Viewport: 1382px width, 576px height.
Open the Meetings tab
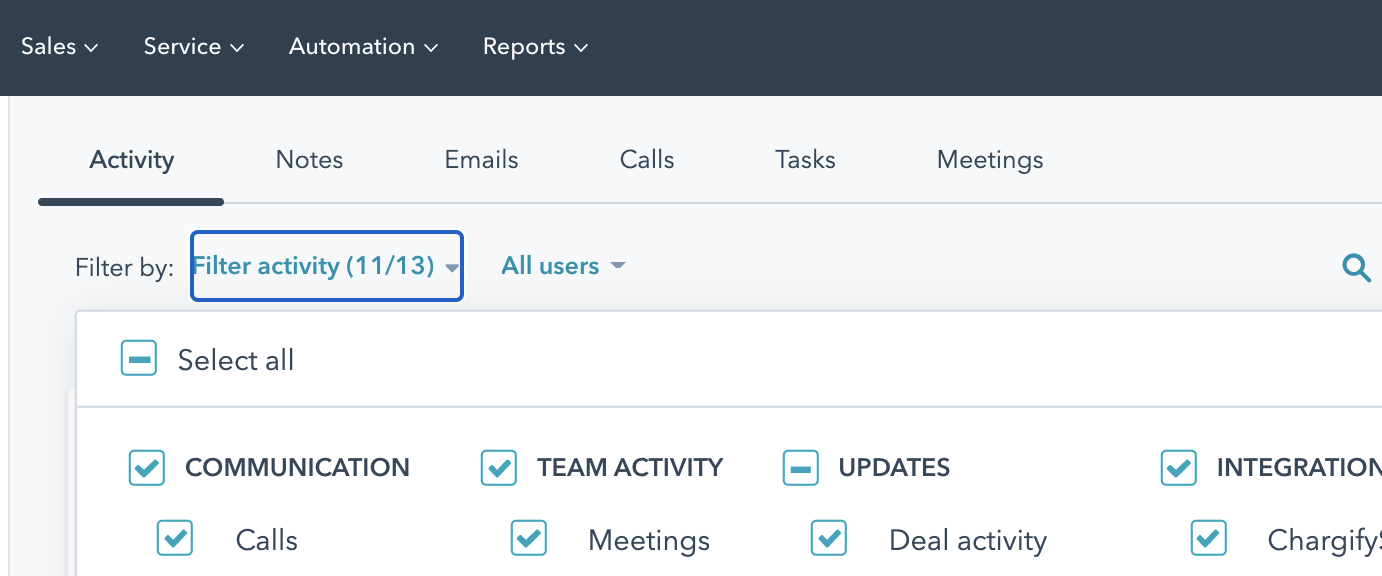click(989, 160)
